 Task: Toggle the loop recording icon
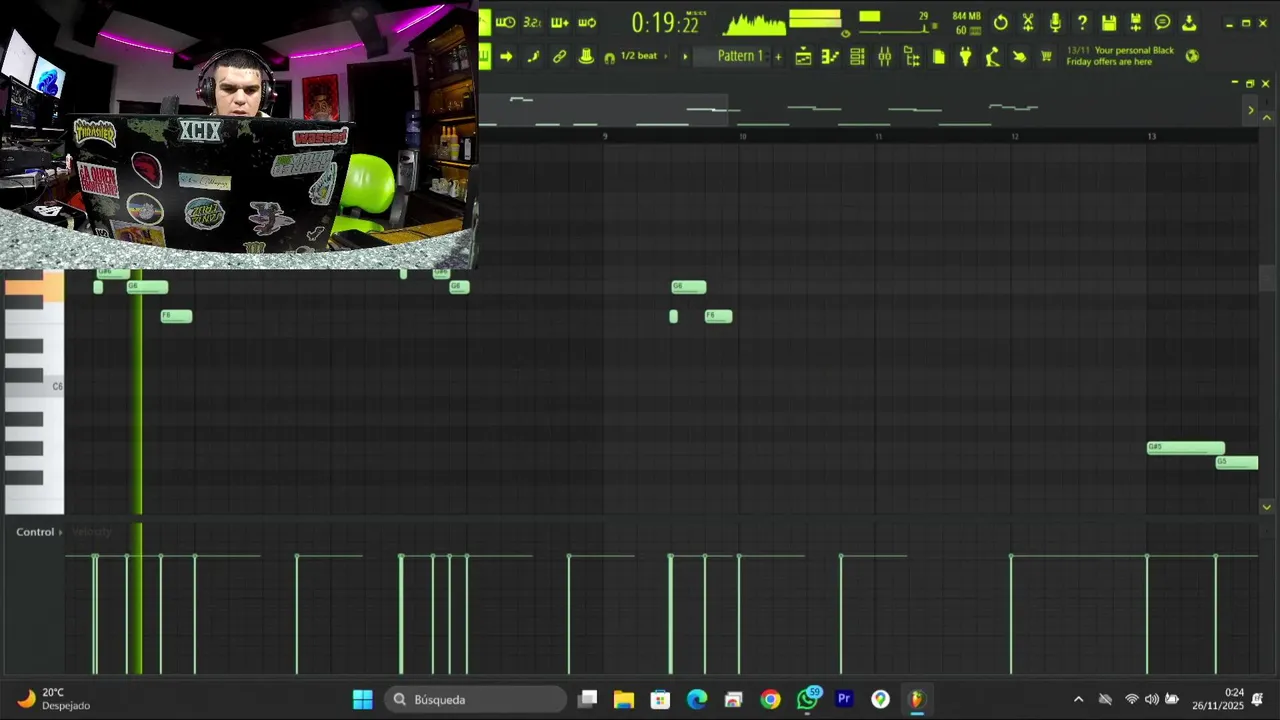[x=587, y=22]
